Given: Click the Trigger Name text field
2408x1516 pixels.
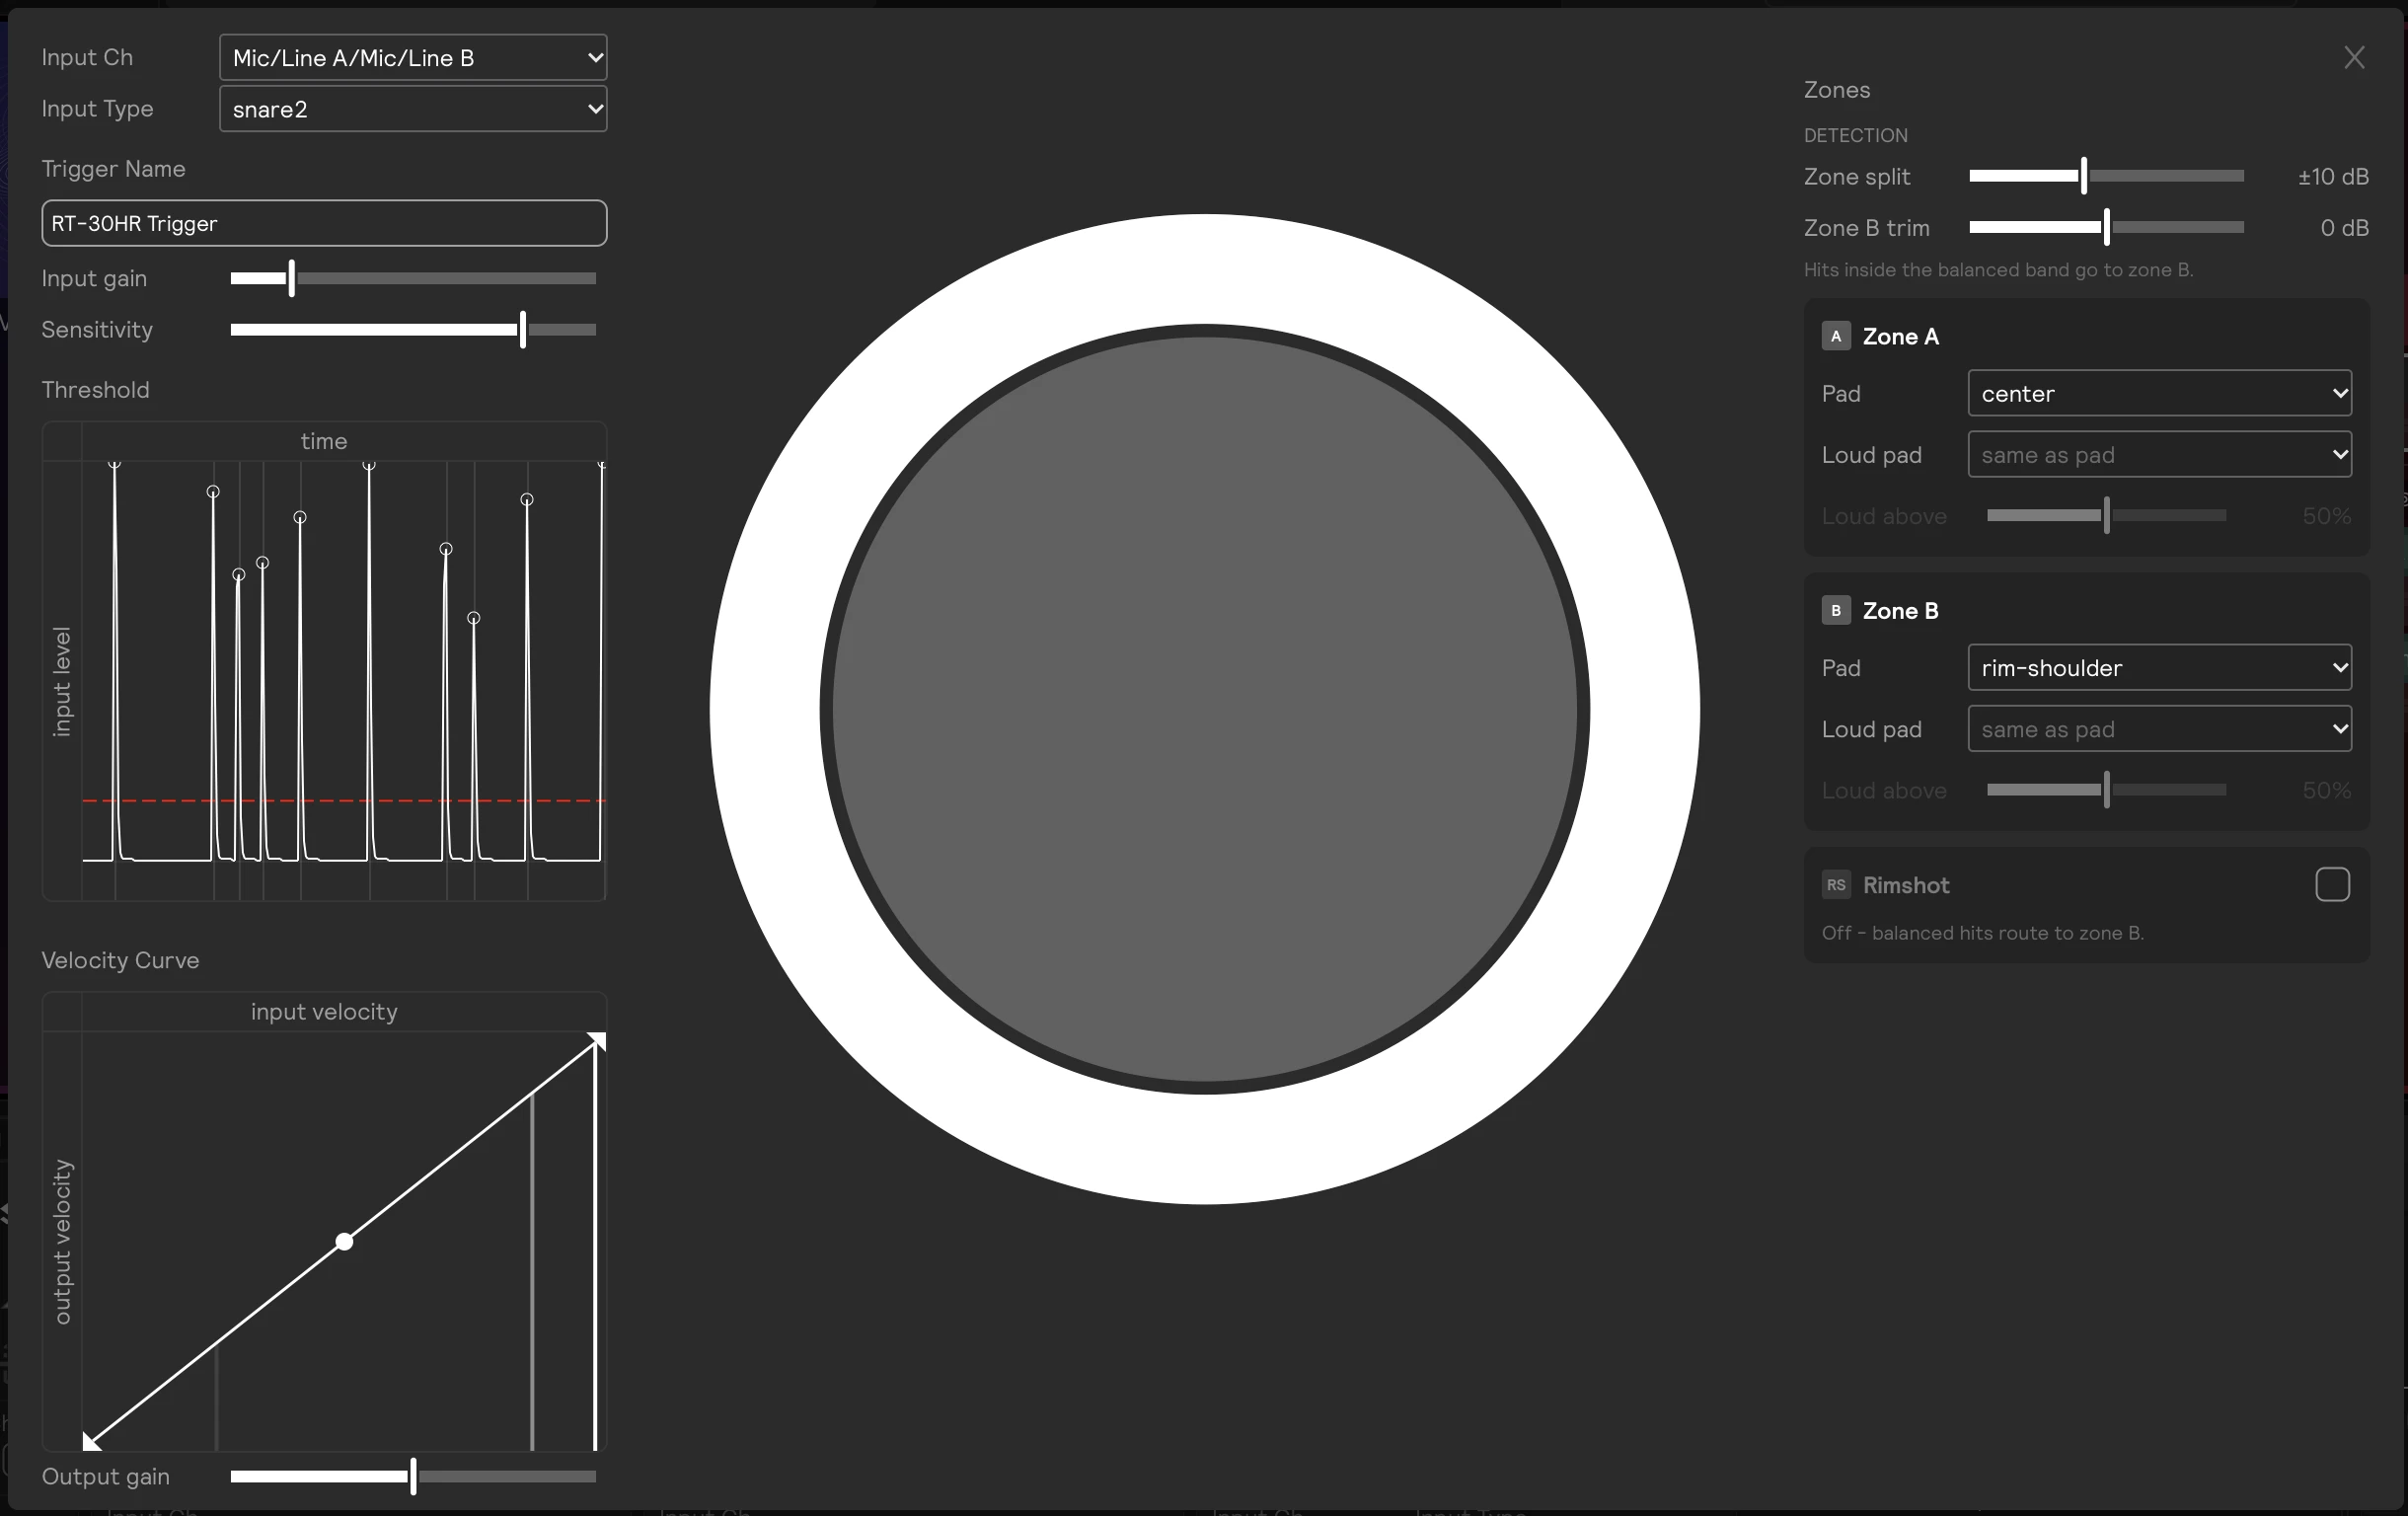Looking at the screenshot, I should (x=324, y=223).
